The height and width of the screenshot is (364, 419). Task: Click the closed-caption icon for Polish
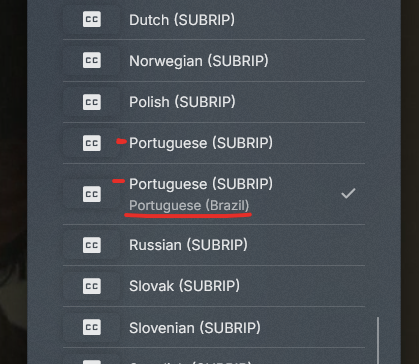92,102
